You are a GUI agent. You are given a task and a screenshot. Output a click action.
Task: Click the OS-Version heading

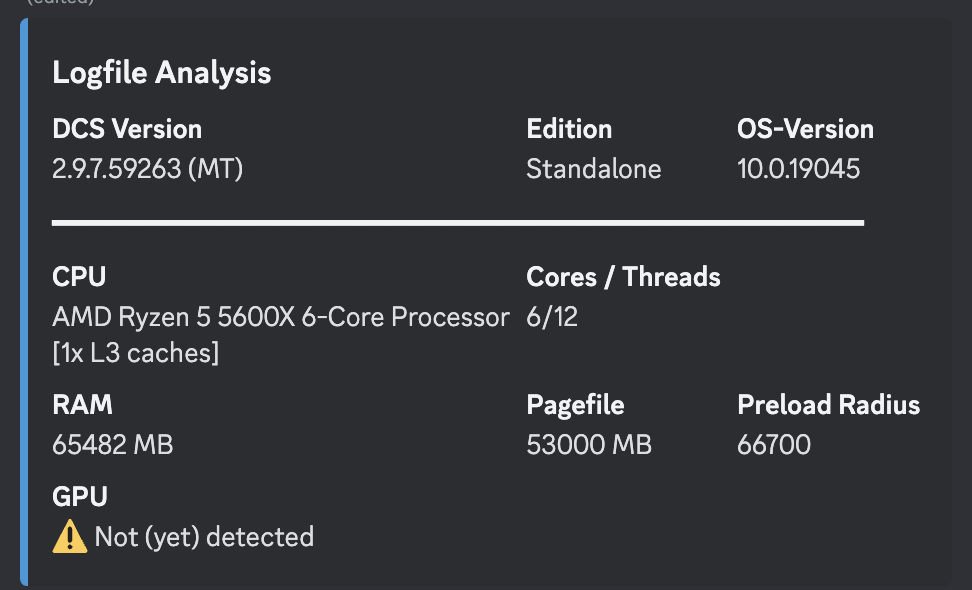point(805,129)
